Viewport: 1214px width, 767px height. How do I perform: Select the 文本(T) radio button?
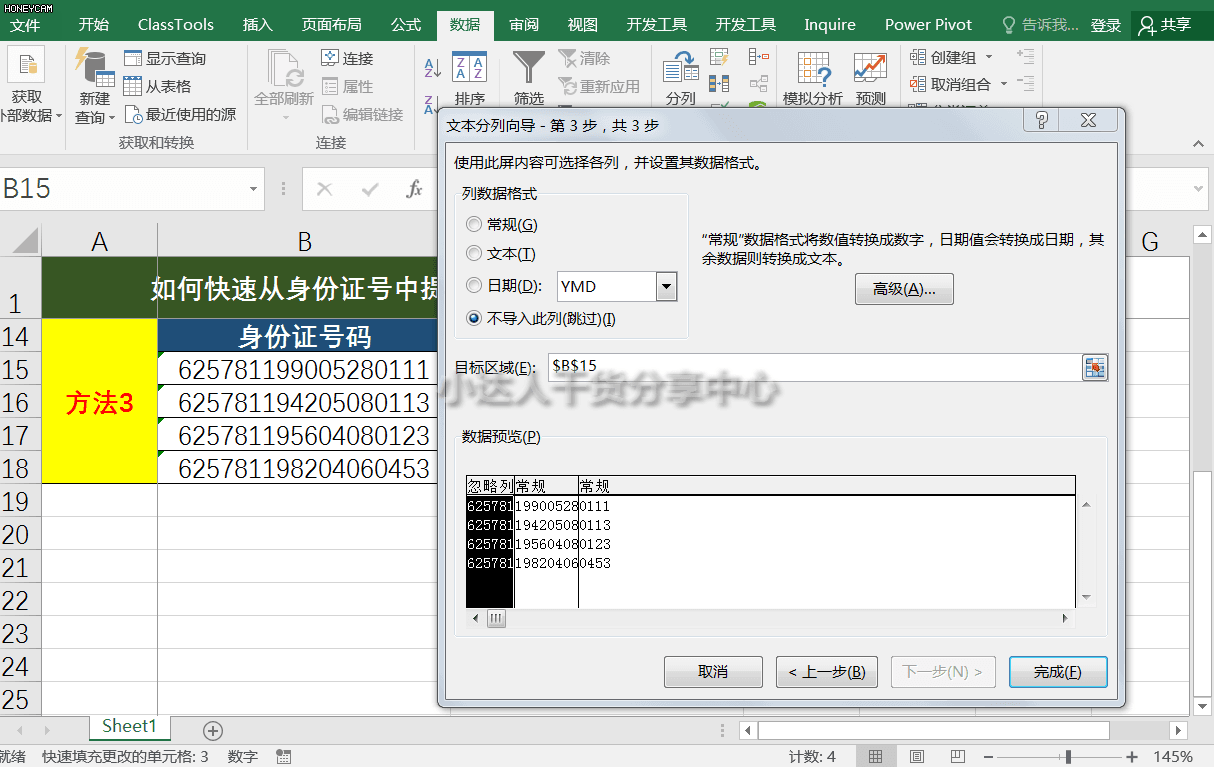(474, 254)
